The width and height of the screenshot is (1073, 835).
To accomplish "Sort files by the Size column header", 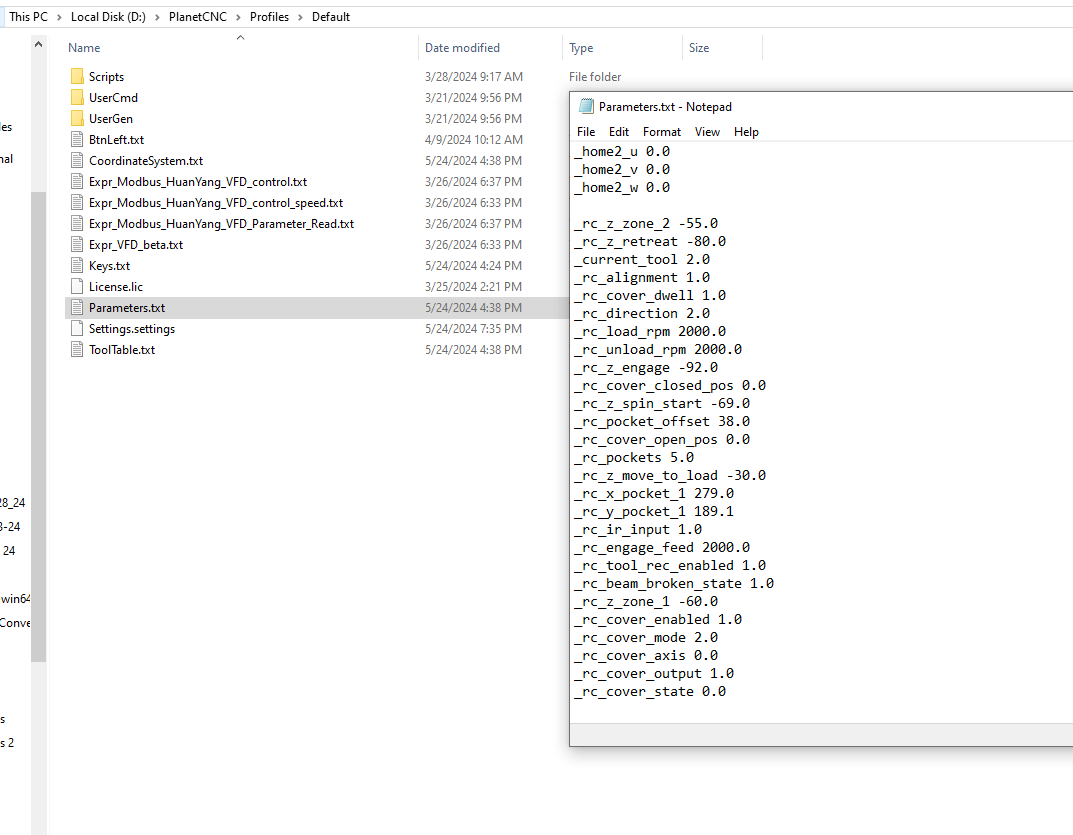I will [699, 48].
